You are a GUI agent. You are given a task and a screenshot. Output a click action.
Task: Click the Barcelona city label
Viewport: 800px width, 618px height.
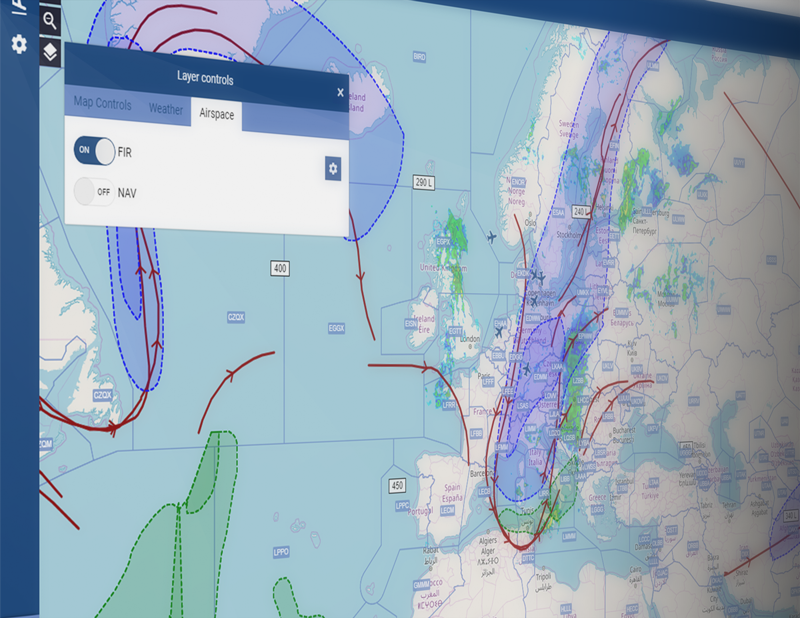(x=481, y=474)
